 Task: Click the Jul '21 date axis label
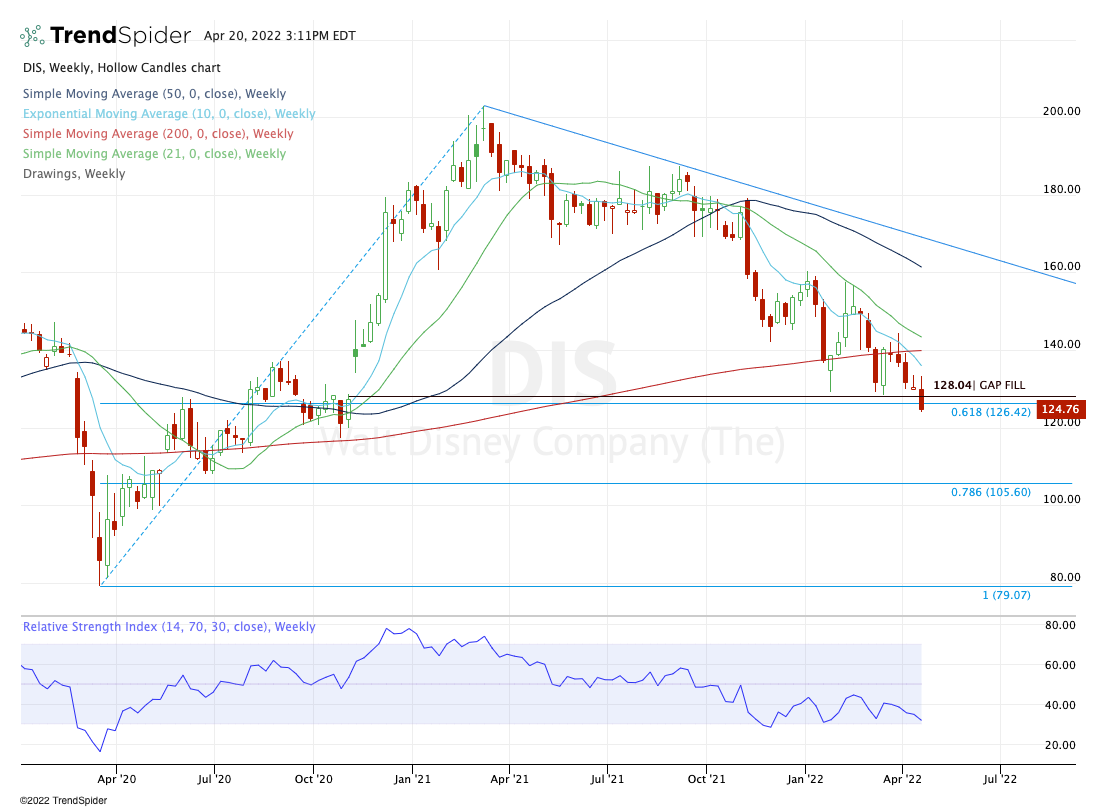point(607,779)
